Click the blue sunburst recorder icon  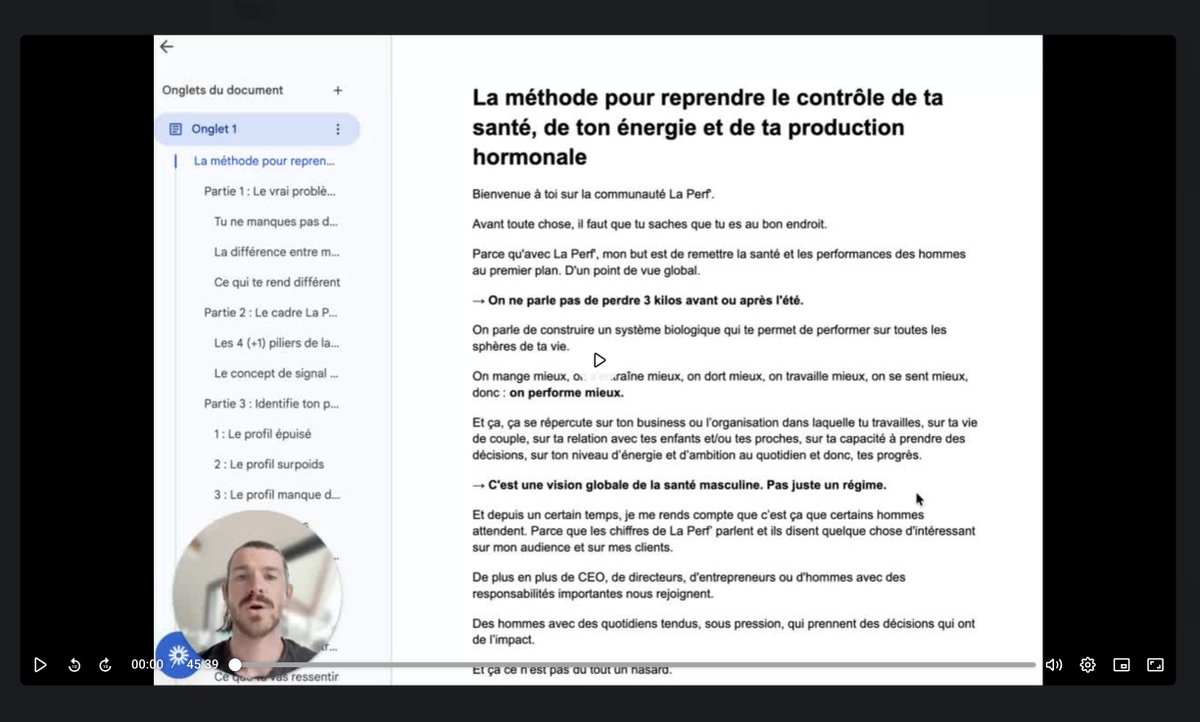pyautogui.click(x=179, y=656)
